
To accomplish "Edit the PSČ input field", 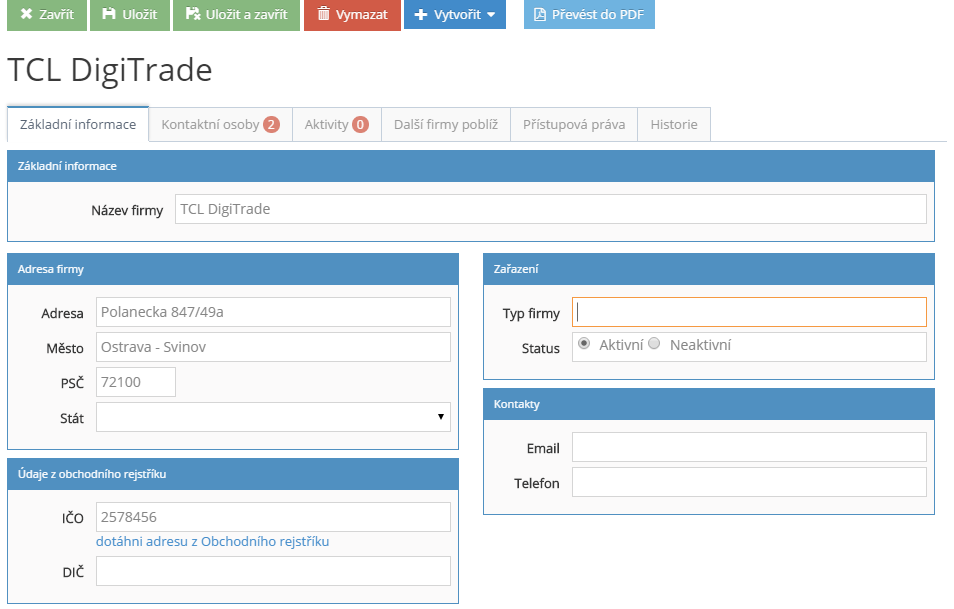I will coord(136,382).
